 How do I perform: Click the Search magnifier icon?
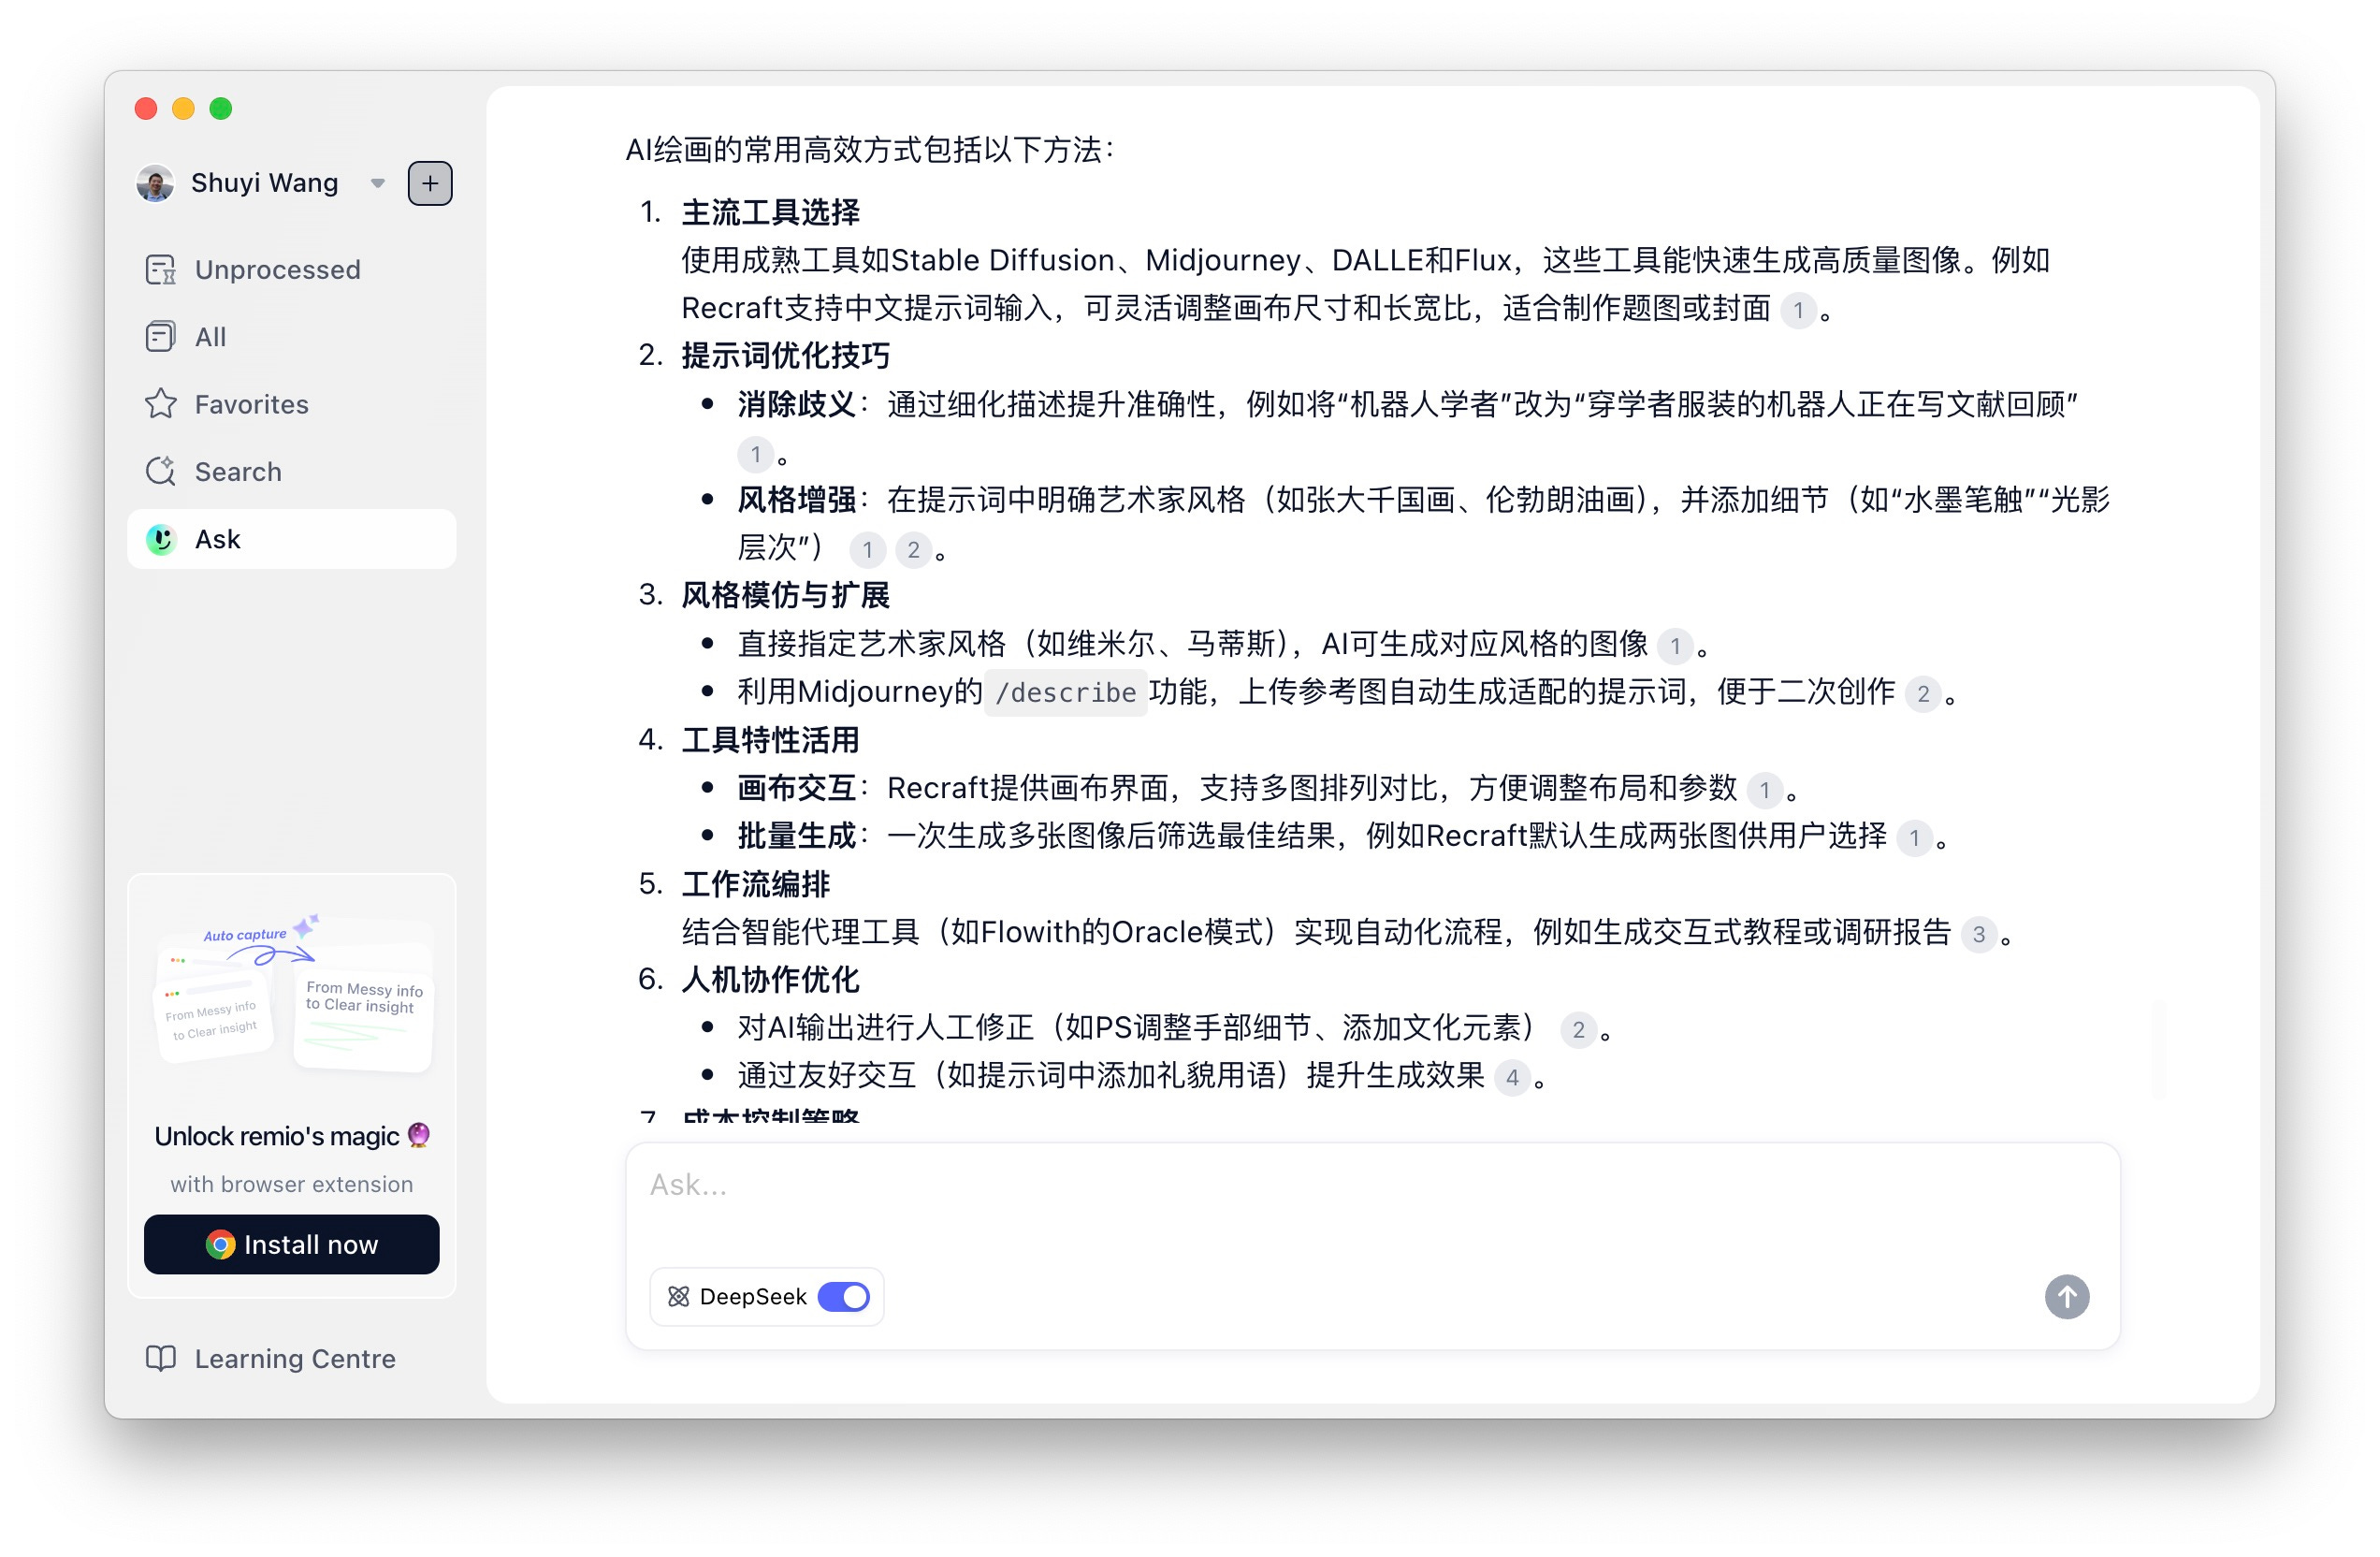click(x=160, y=471)
